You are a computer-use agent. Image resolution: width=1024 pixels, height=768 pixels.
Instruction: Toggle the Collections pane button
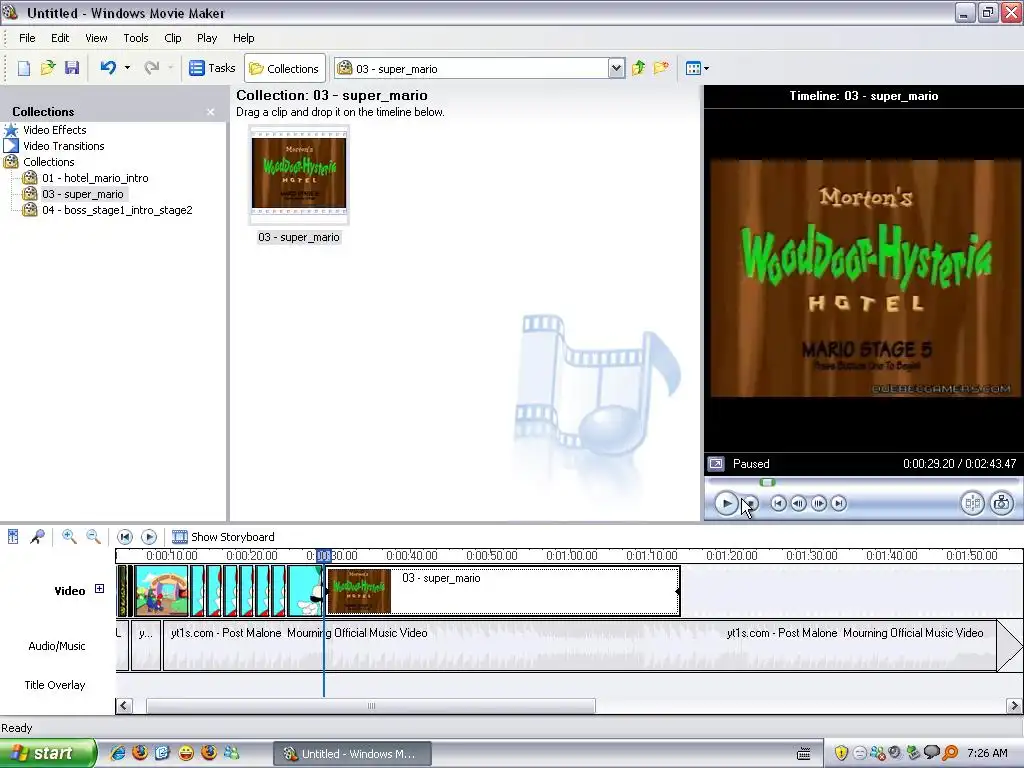(x=285, y=68)
